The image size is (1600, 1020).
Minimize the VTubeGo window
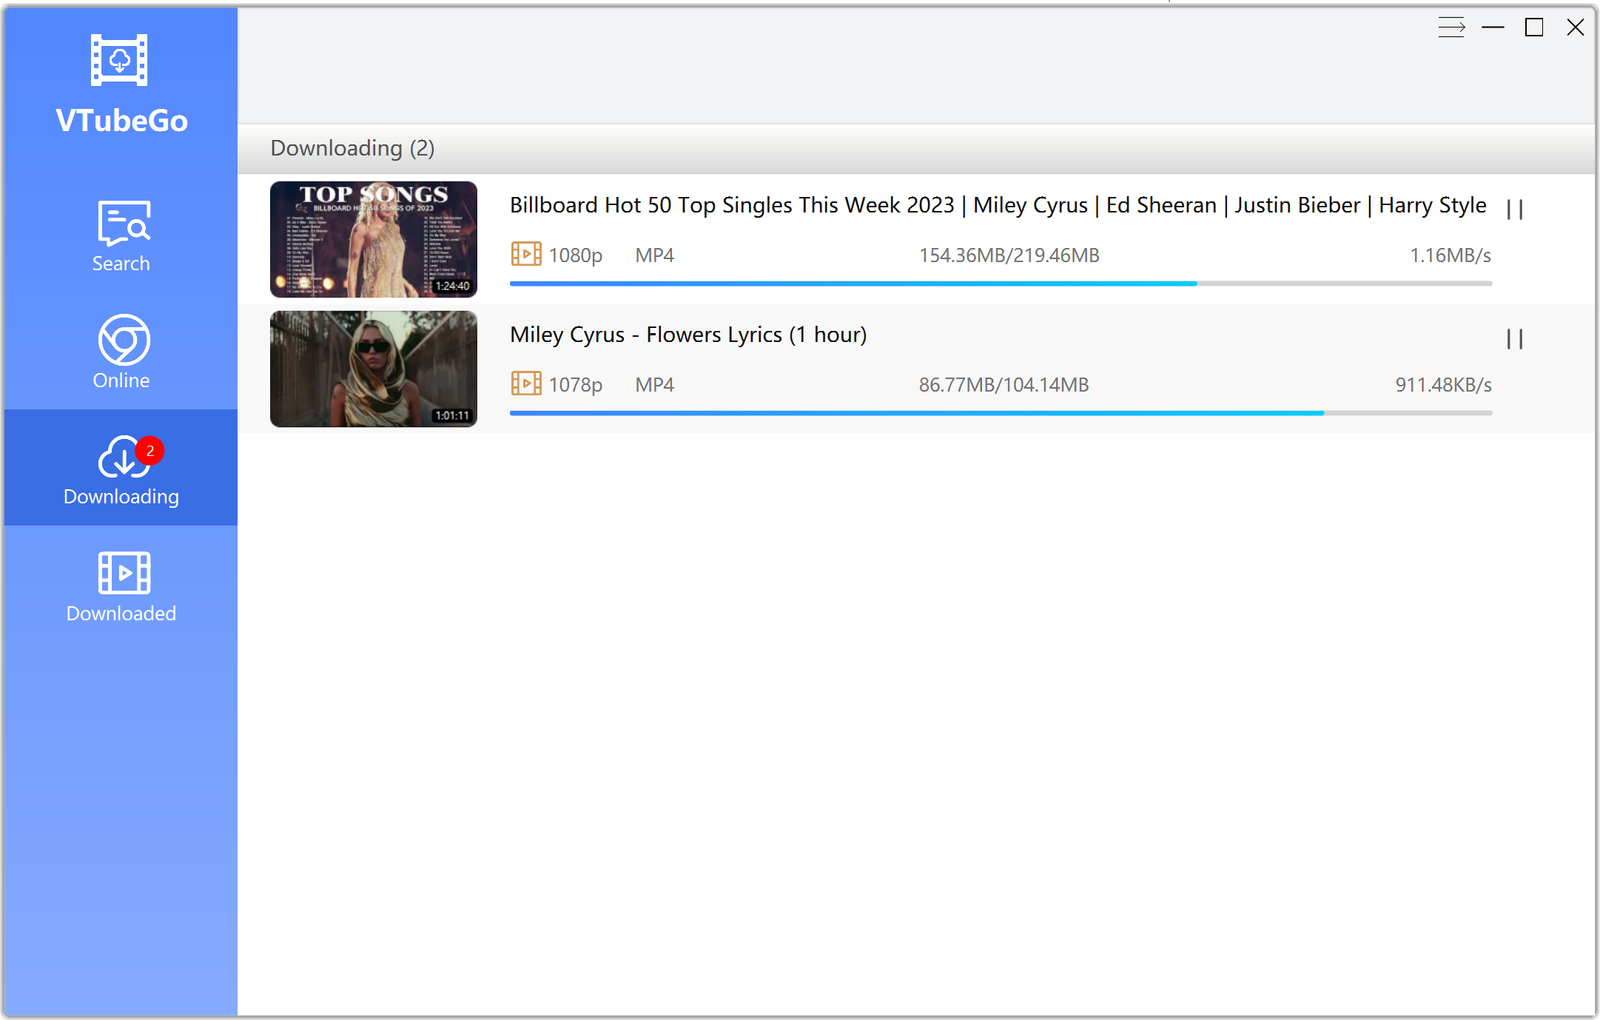[1493, 28]
